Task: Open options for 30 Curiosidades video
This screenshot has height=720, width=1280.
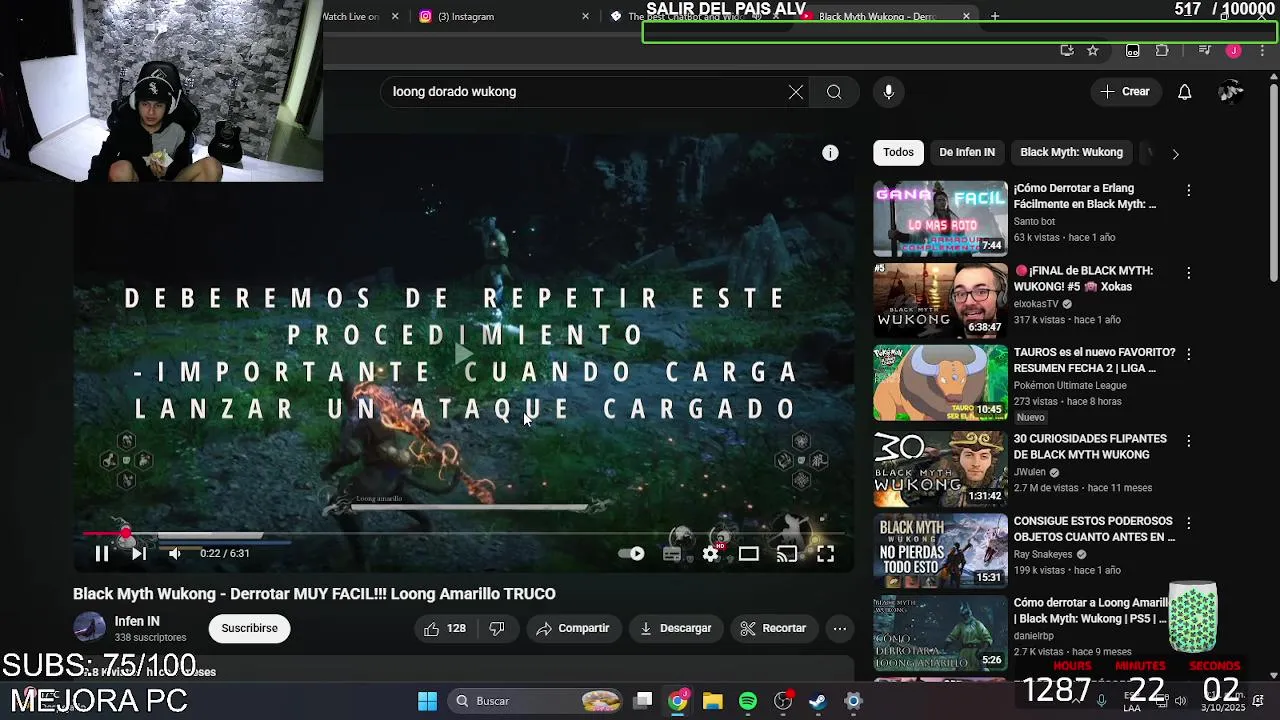Action: [x=1188, y=441]
